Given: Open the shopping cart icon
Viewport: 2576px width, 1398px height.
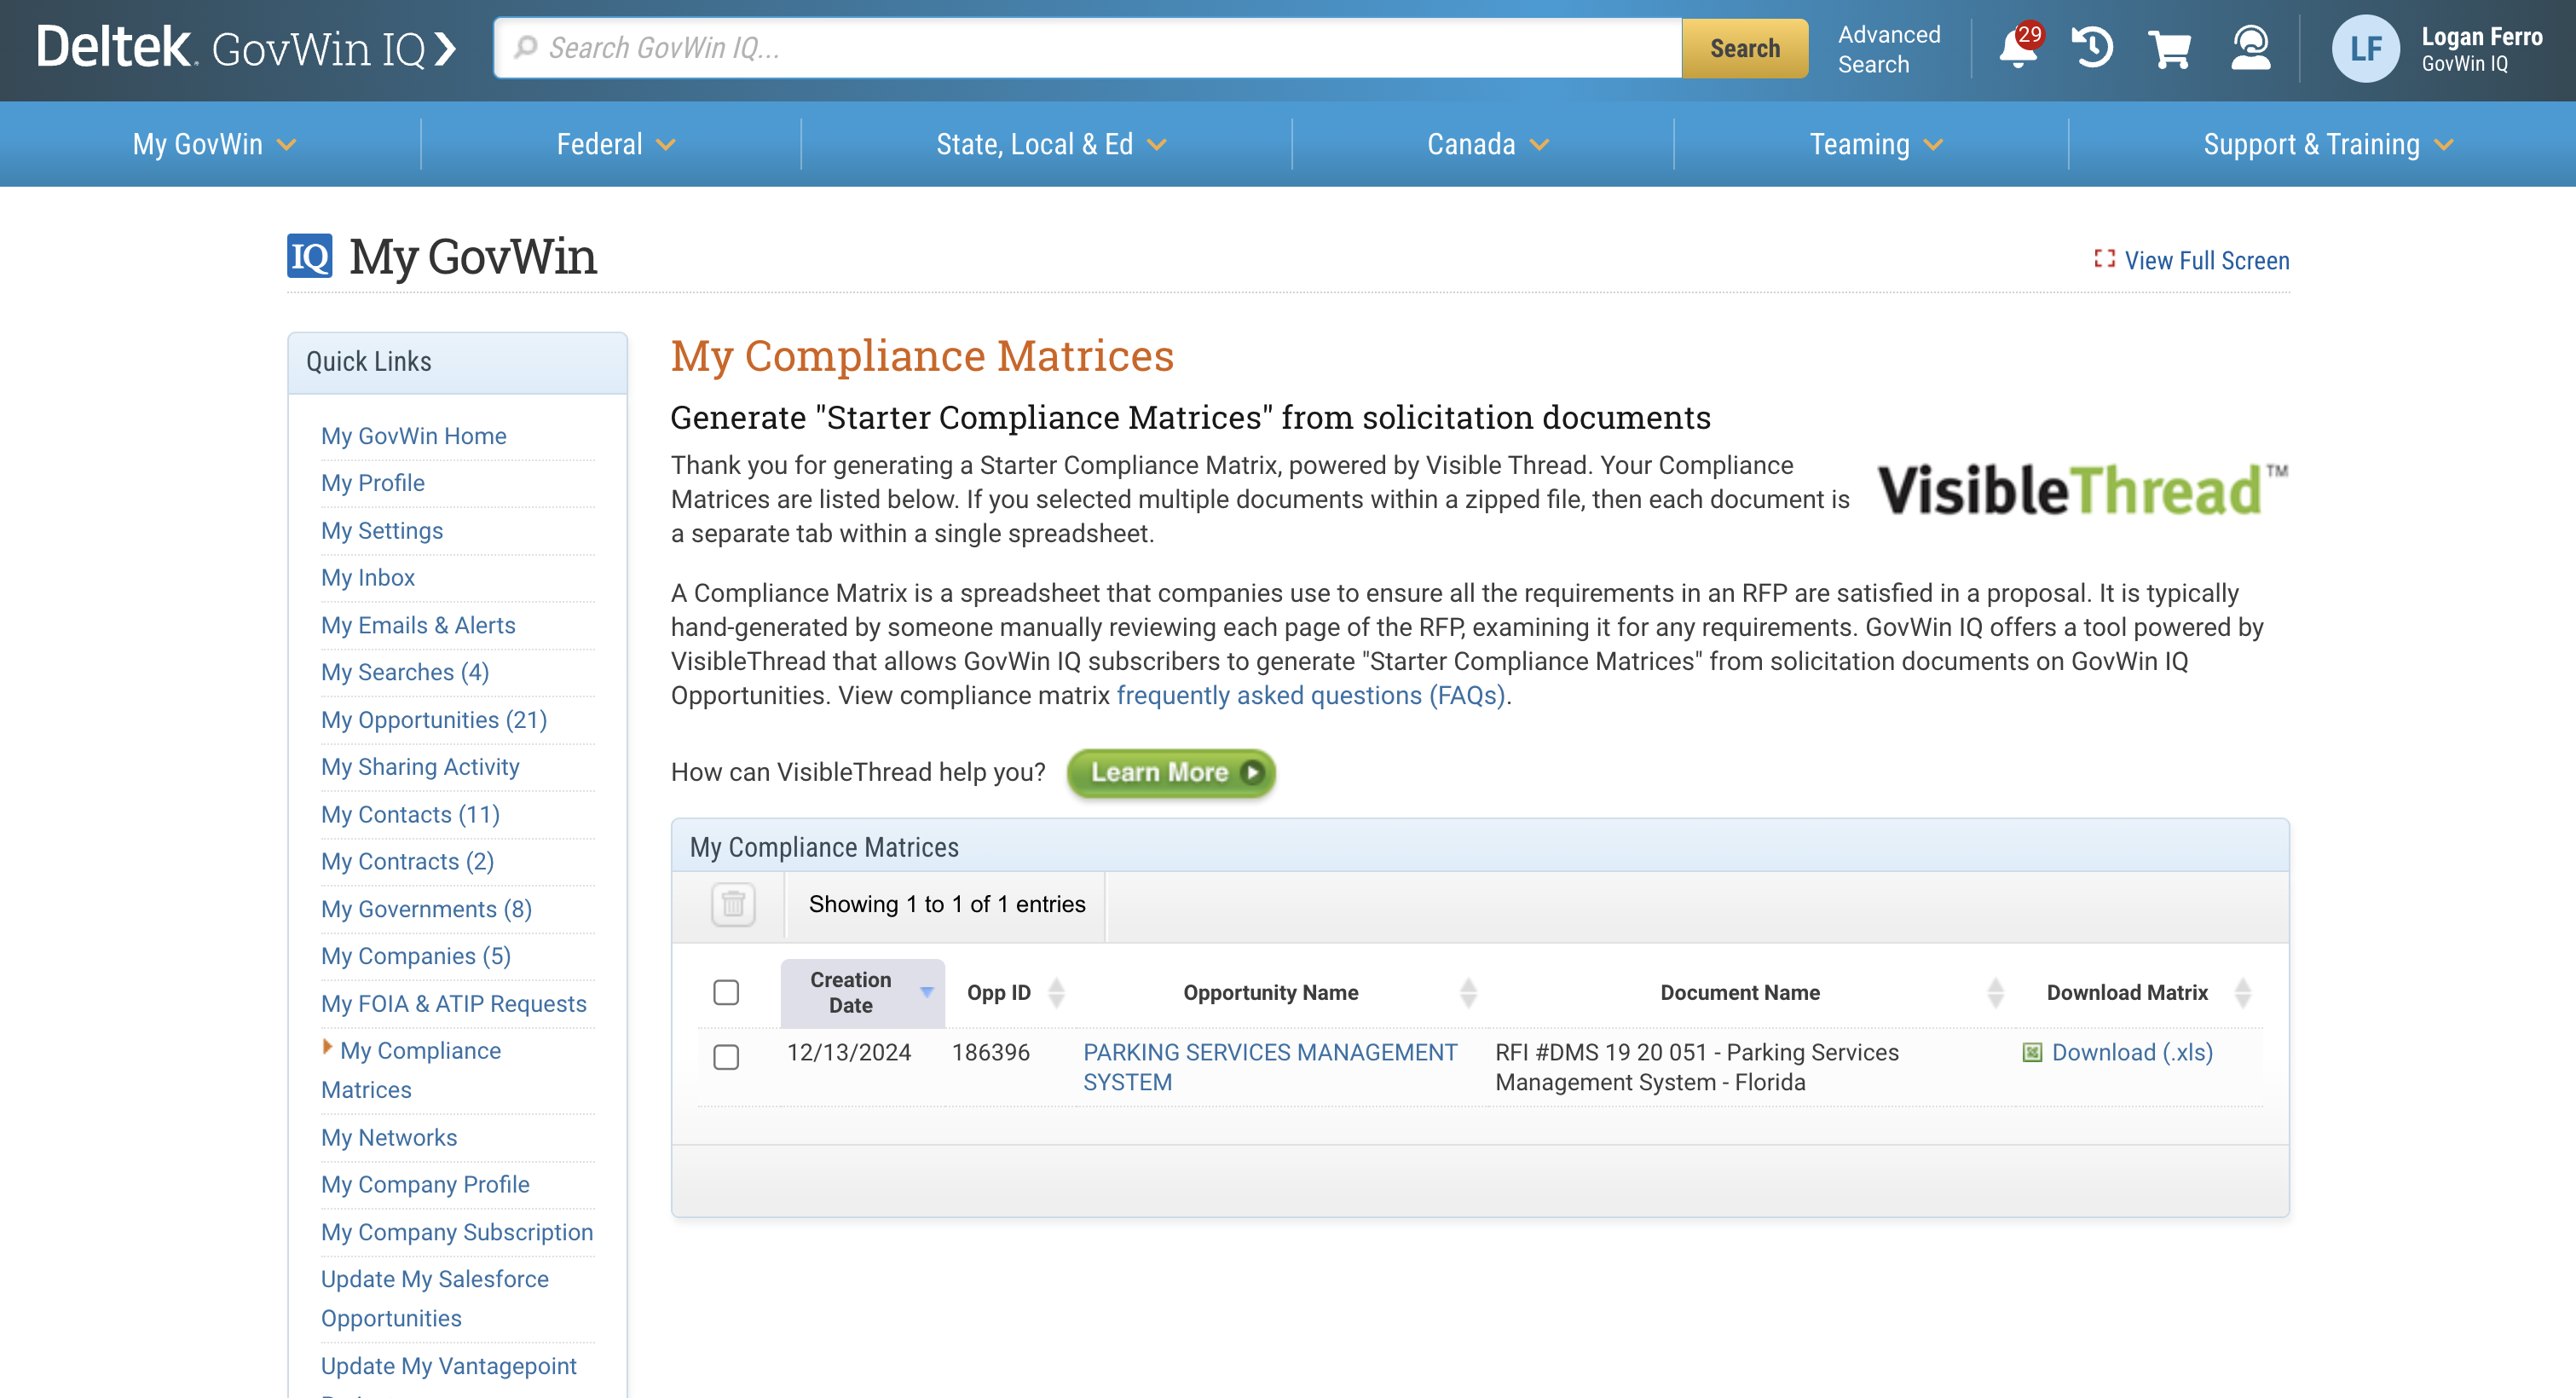Looking at the screenshot, I should coord(2169,48).
